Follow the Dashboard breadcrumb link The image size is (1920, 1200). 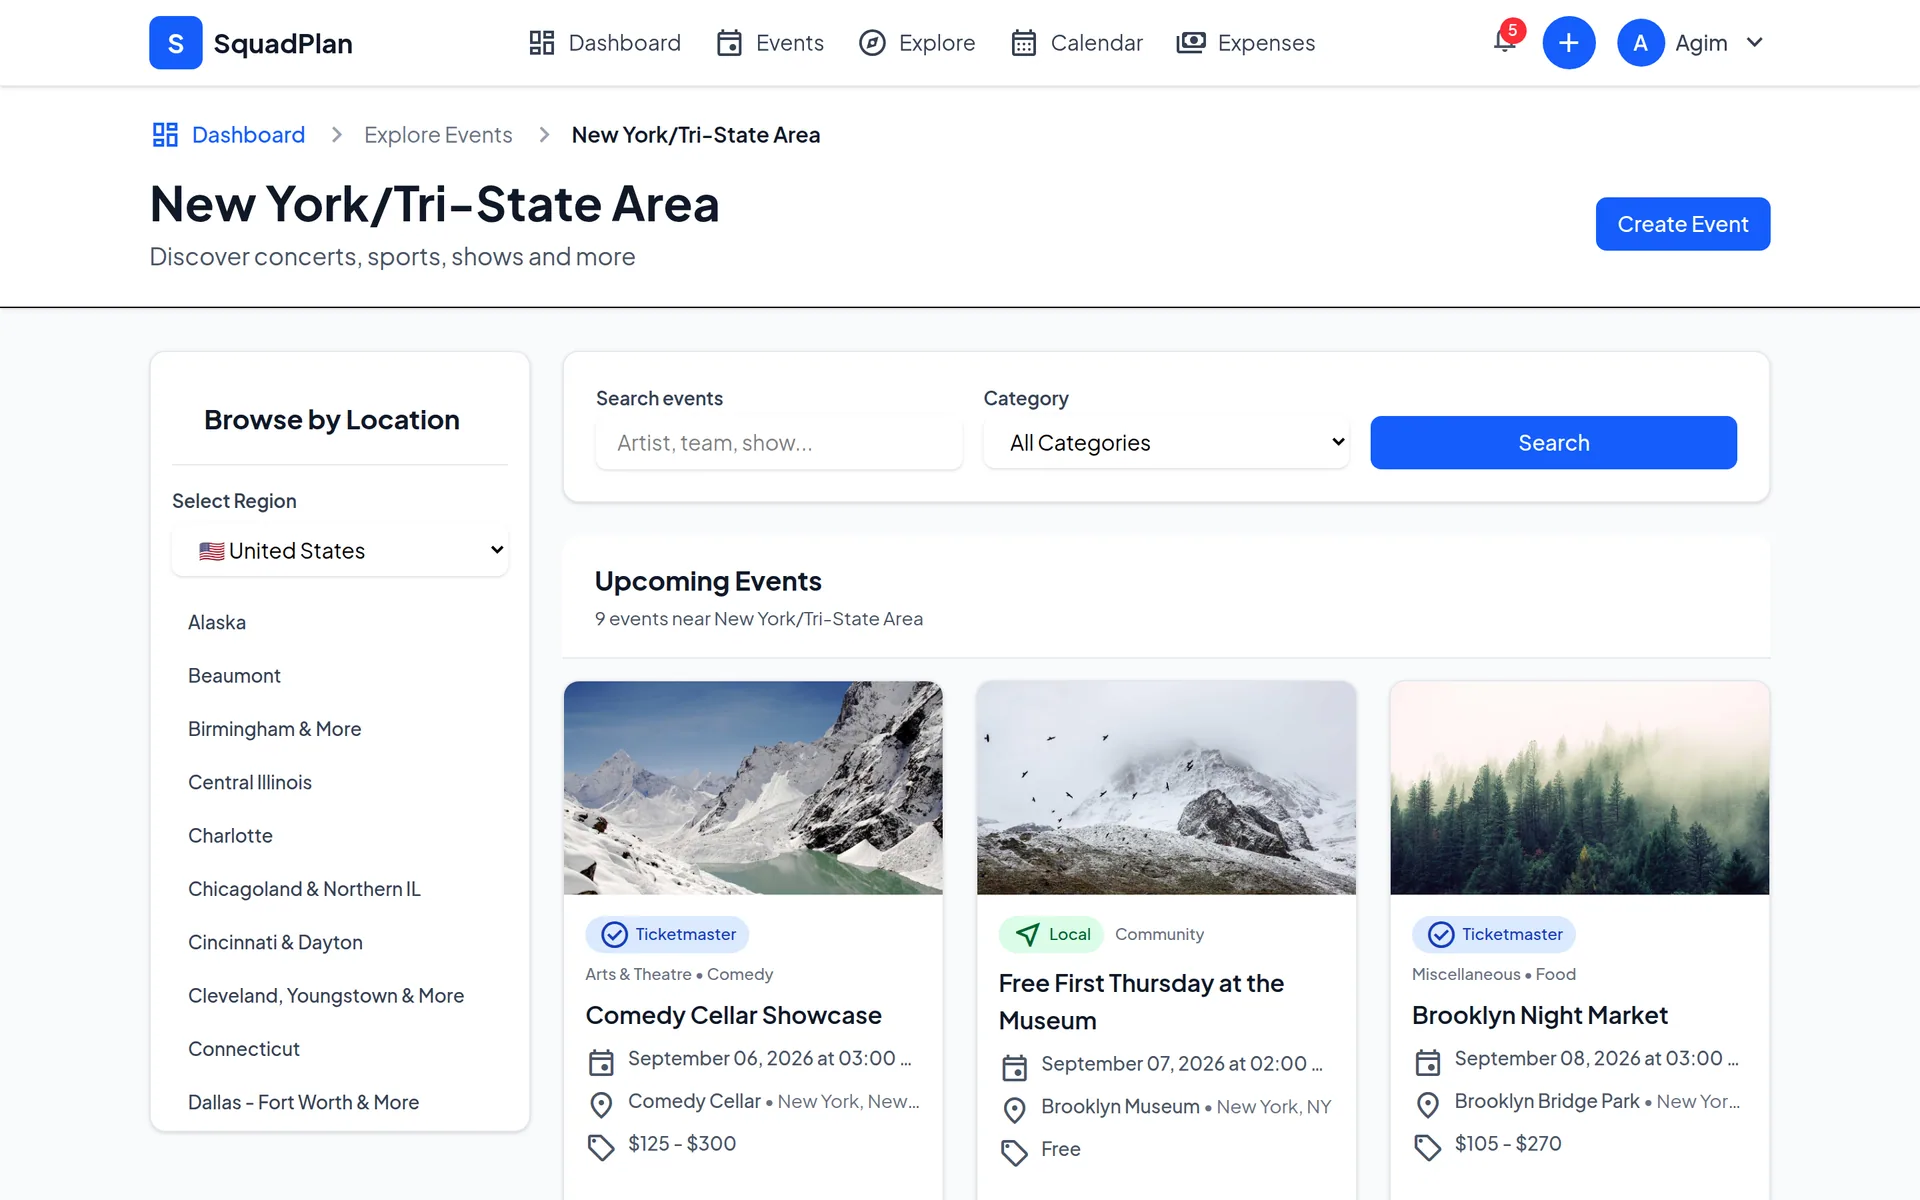tap(248, 135)
